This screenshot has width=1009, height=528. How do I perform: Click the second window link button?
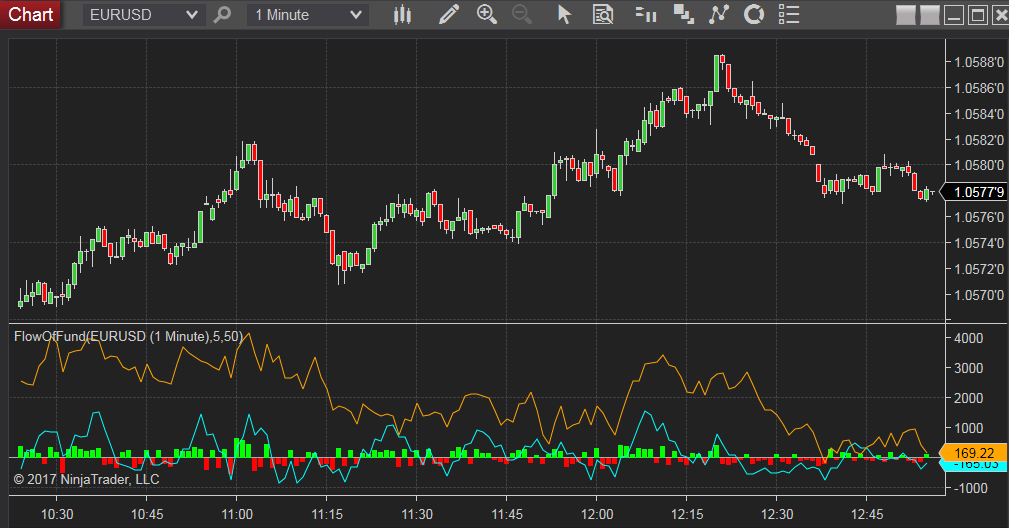(x=929, y=15)
